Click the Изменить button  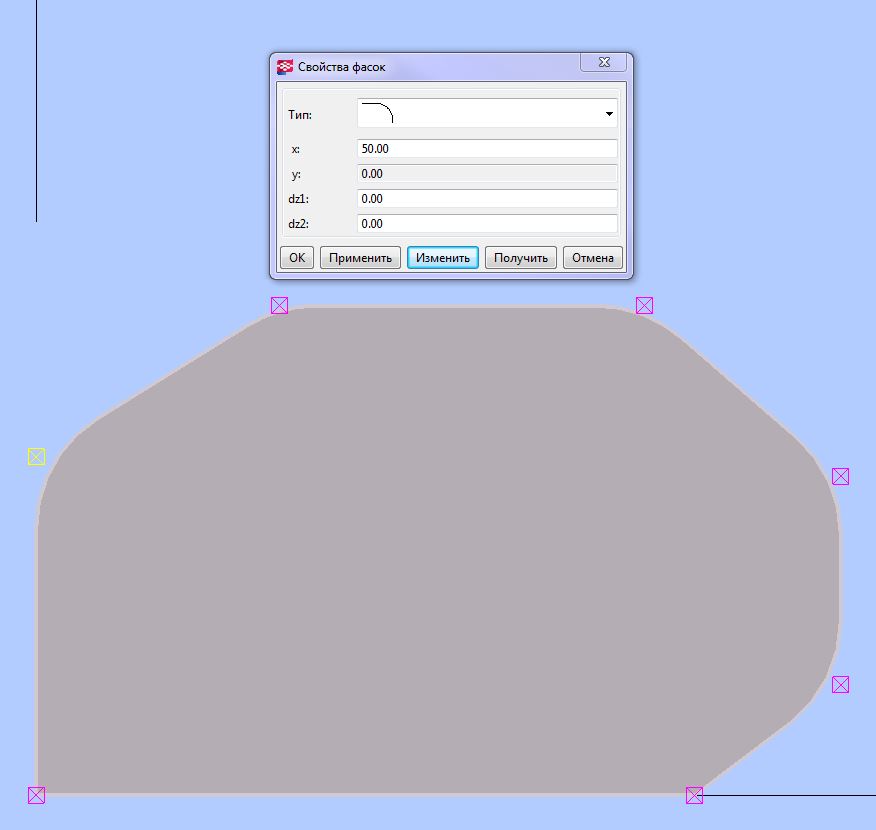click(x=442, y=257)
